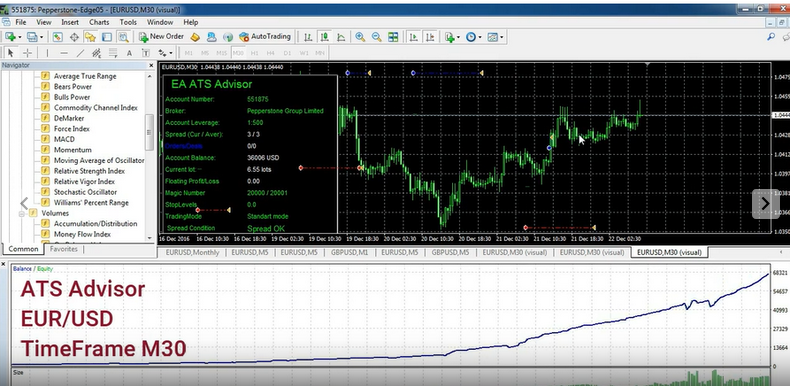Toggle the Data Window crosshair-circle icon

[74, 37]
